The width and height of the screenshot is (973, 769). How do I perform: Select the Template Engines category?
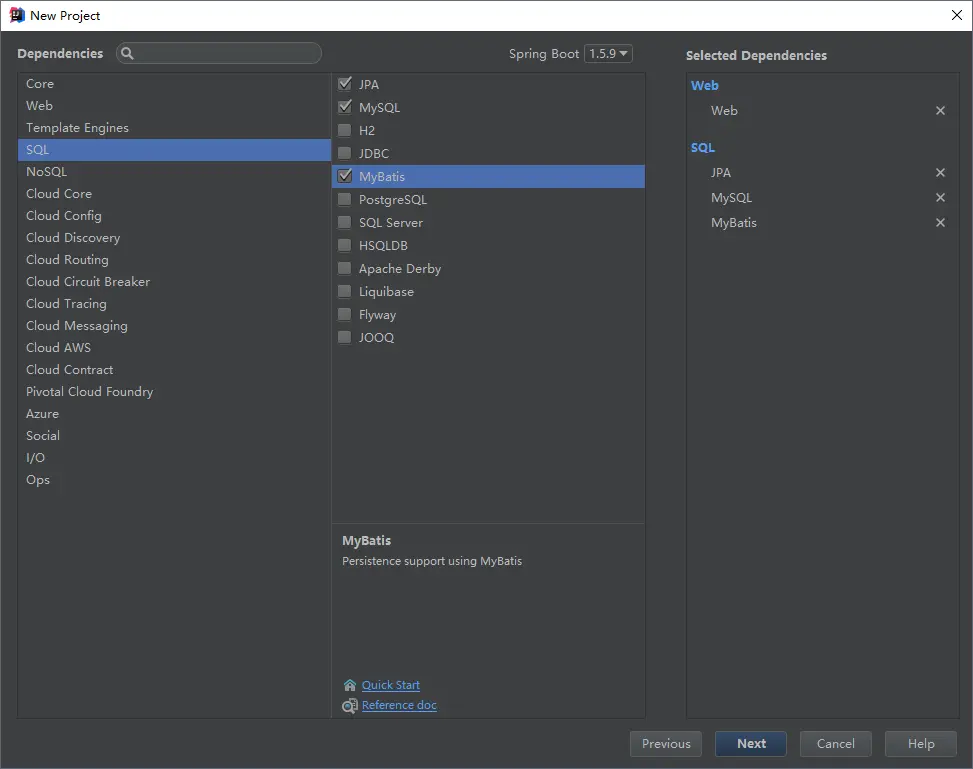[174, 128]
